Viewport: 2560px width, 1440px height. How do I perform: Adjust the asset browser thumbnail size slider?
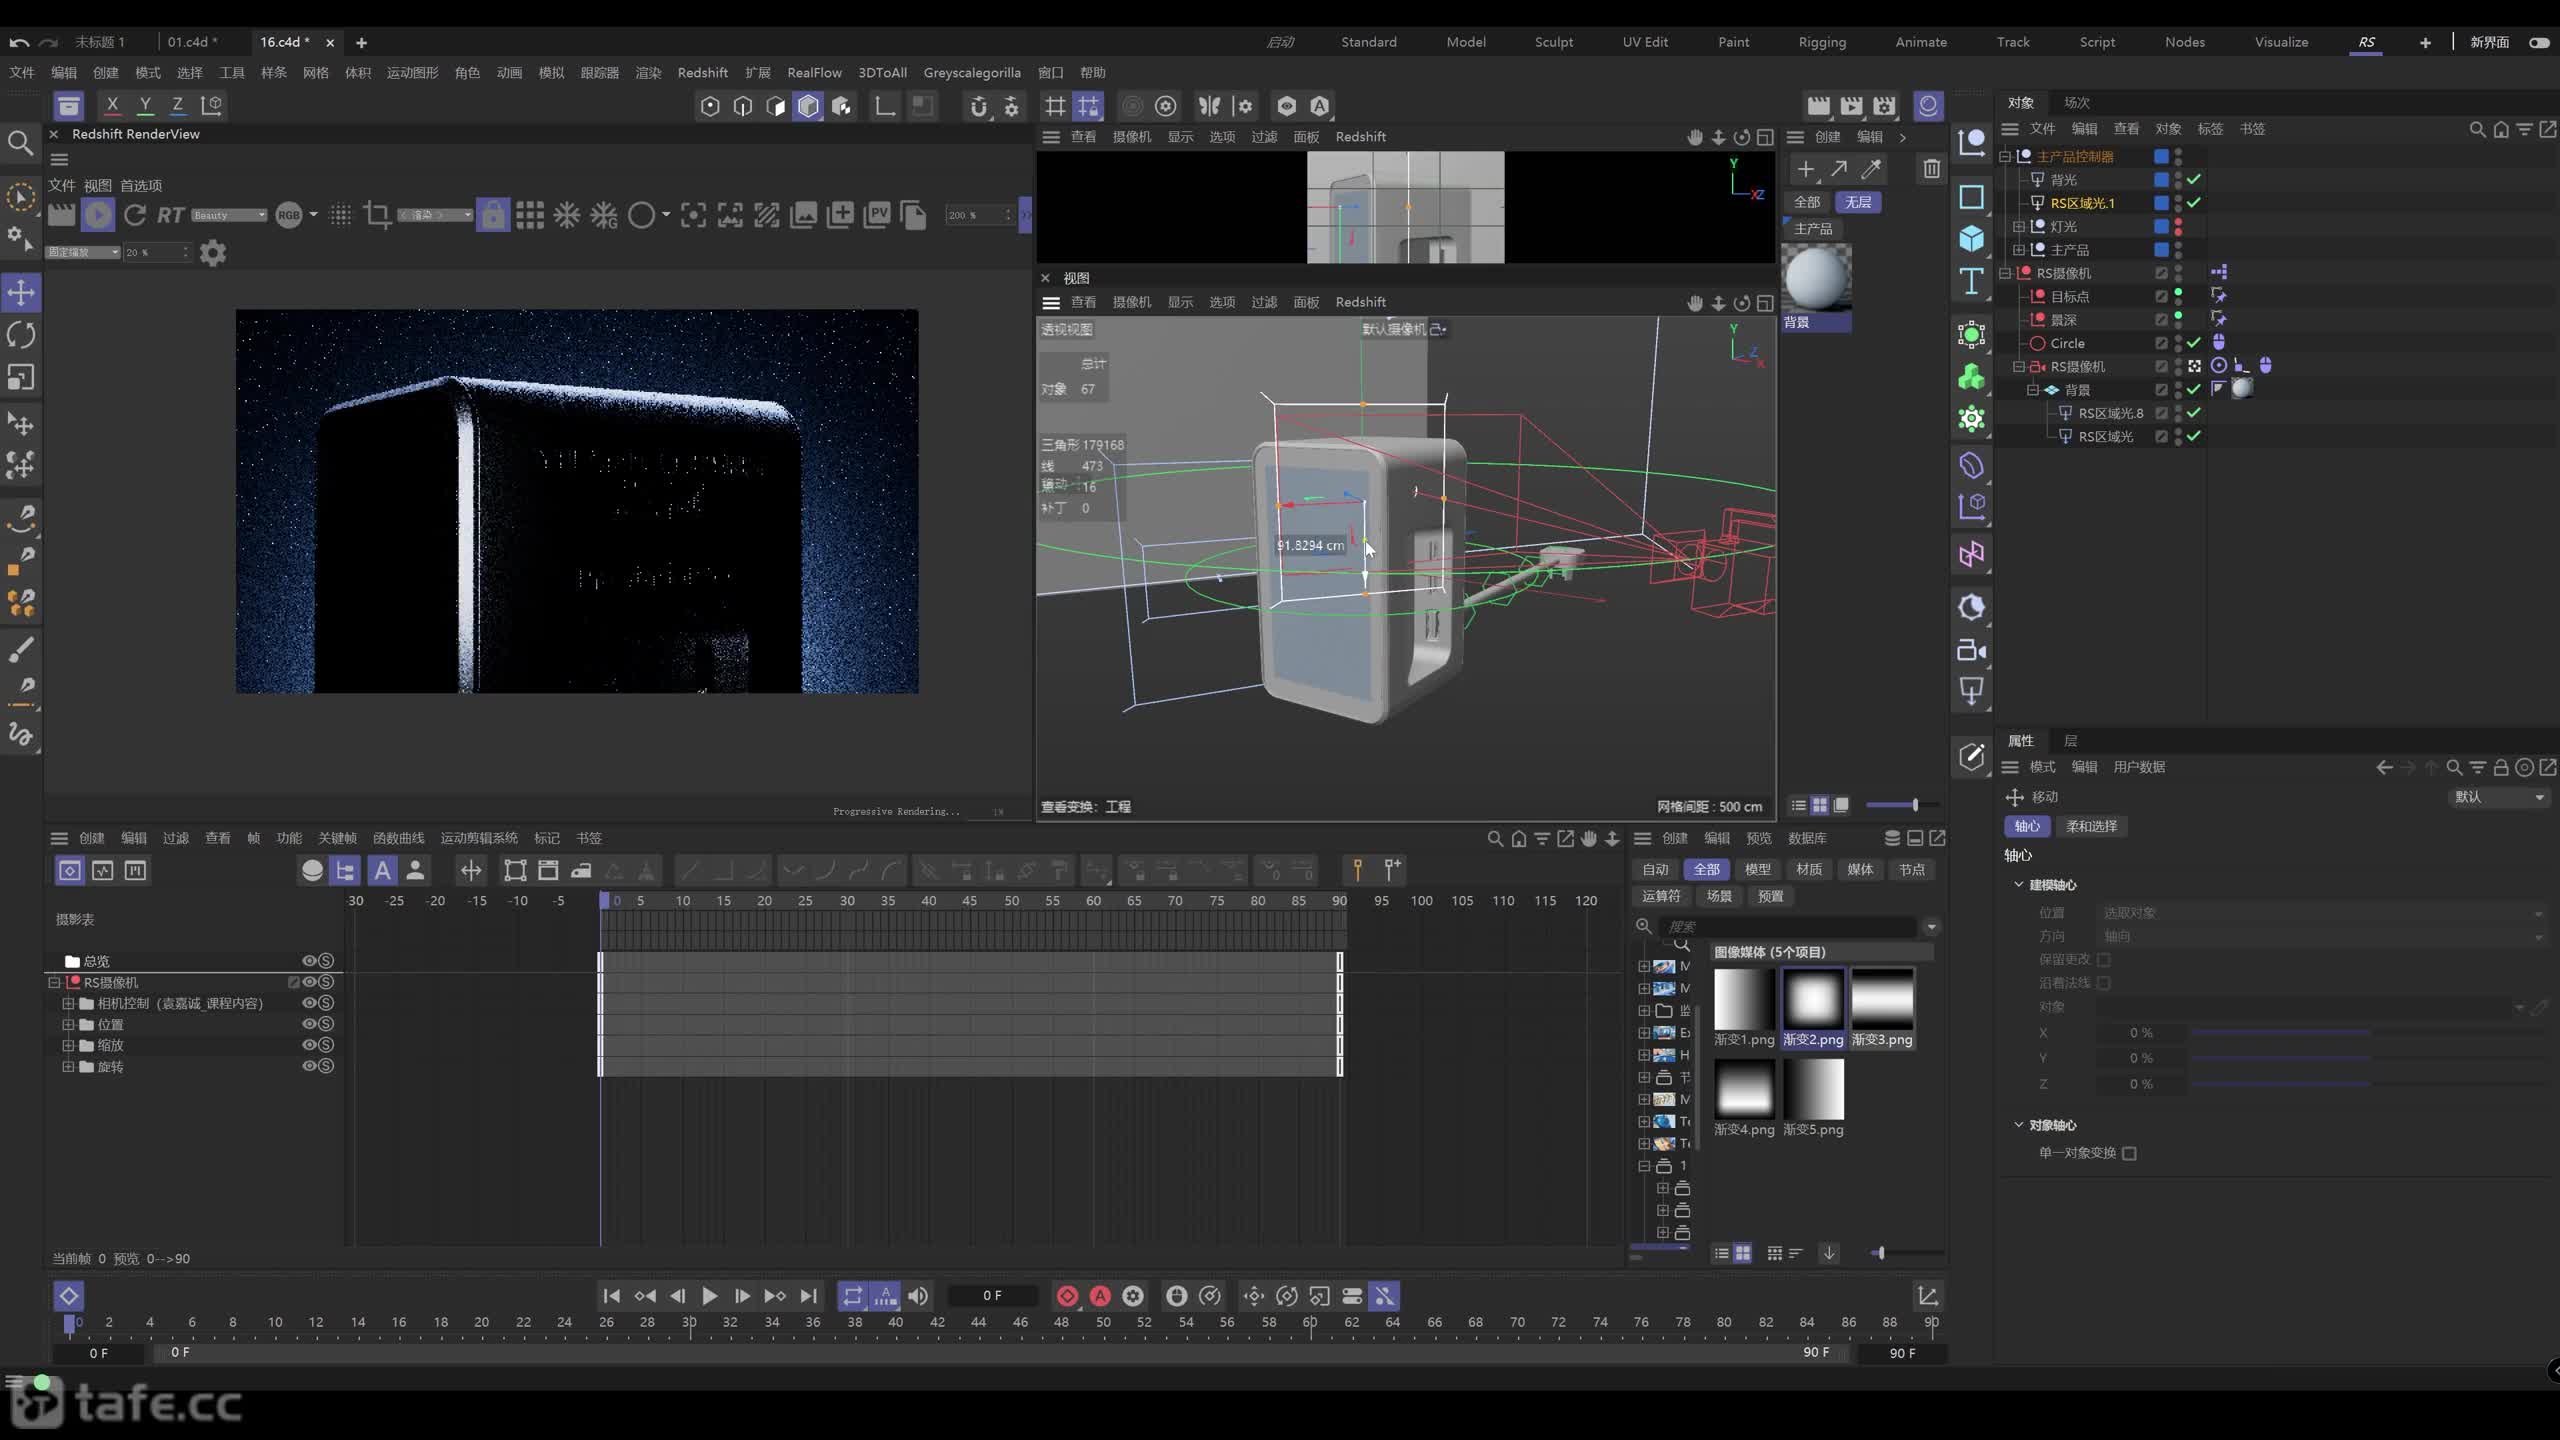pyautogui.click(x=1880, y=1253)
